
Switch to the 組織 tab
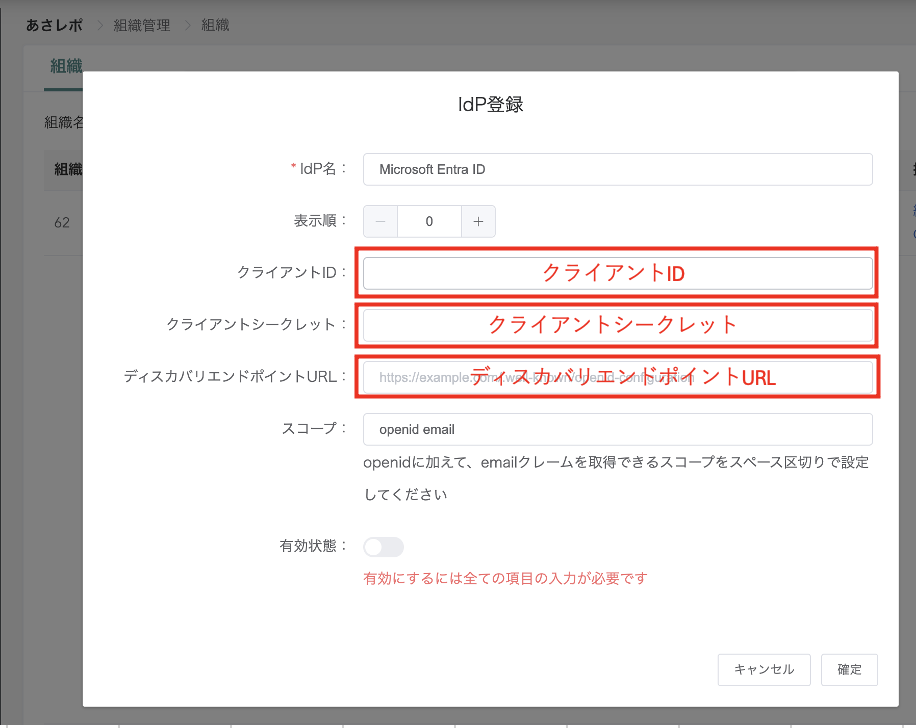[x=66, y=68]
